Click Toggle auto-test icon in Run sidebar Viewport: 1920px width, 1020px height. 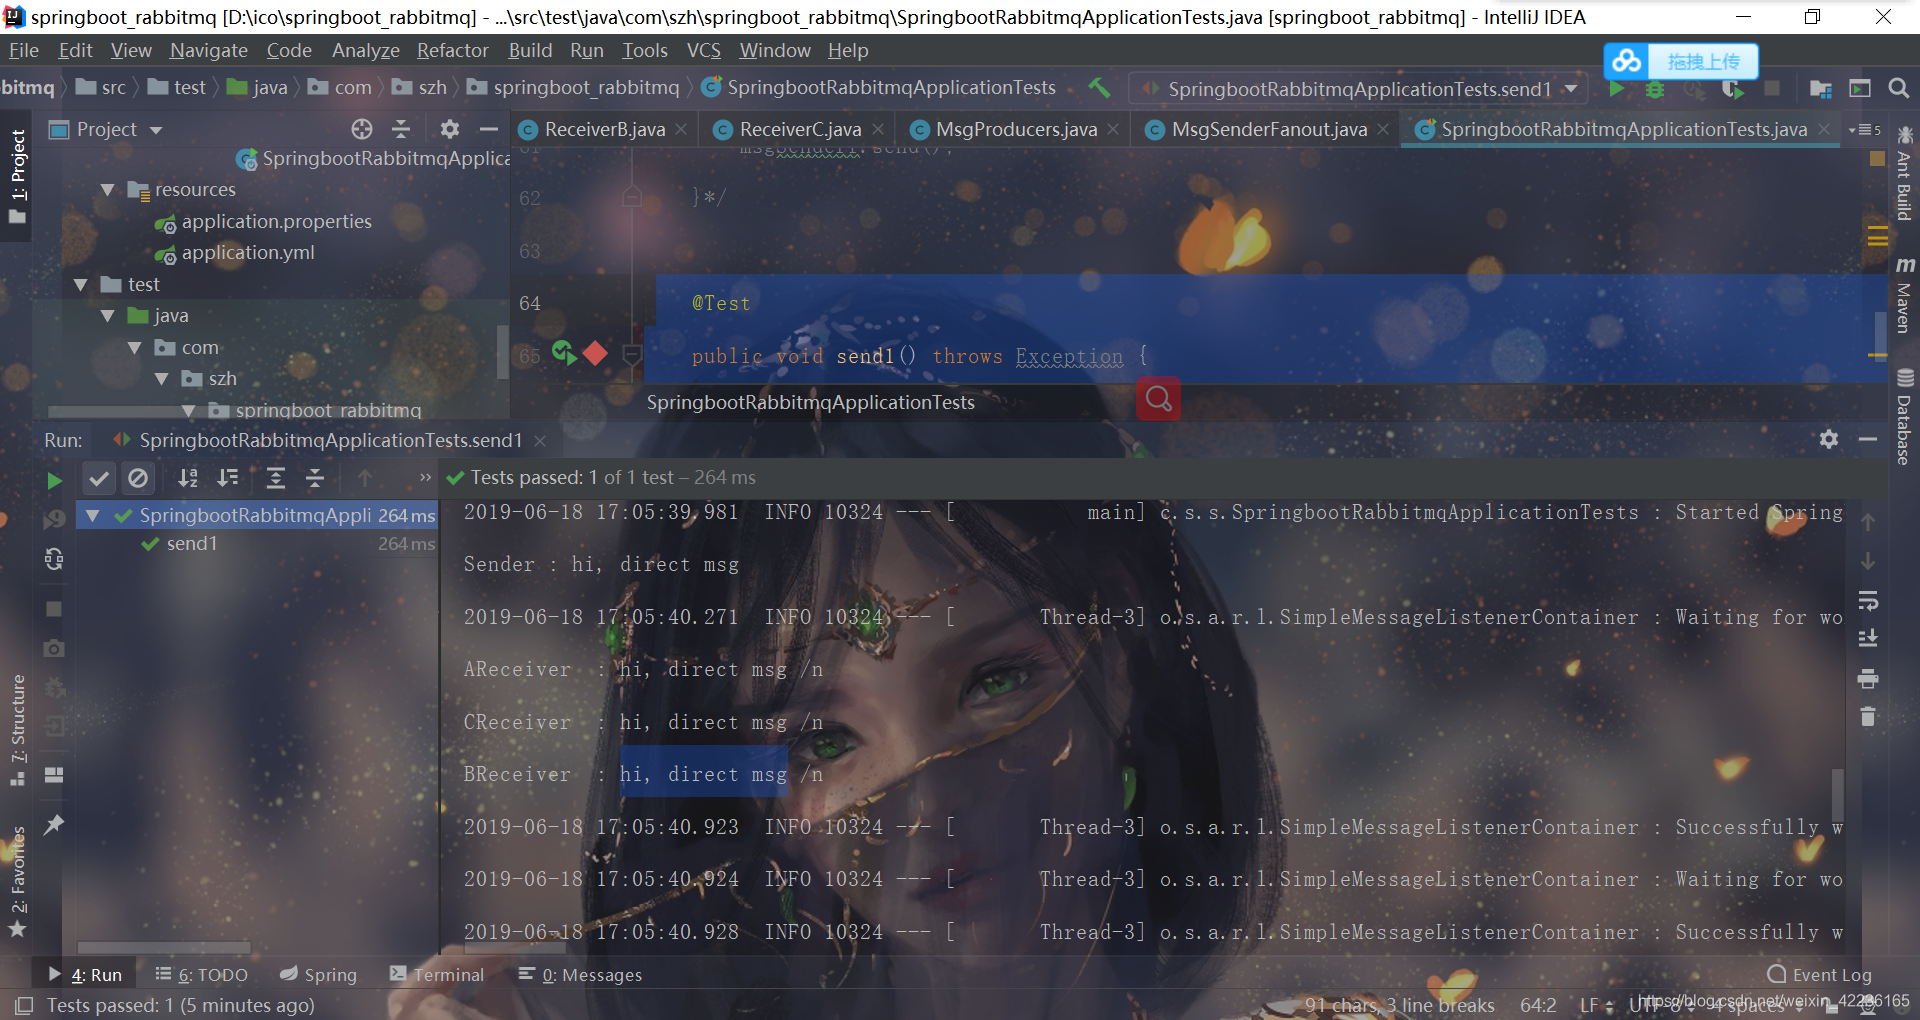54,559
